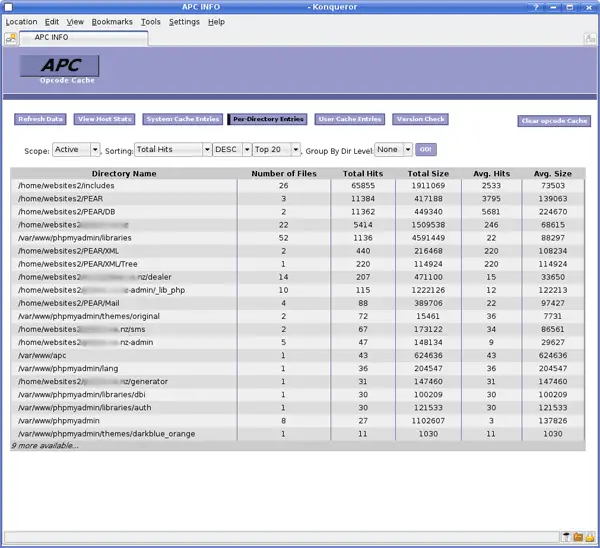
Task: Click the GO! button
Action: coord(426,149)
